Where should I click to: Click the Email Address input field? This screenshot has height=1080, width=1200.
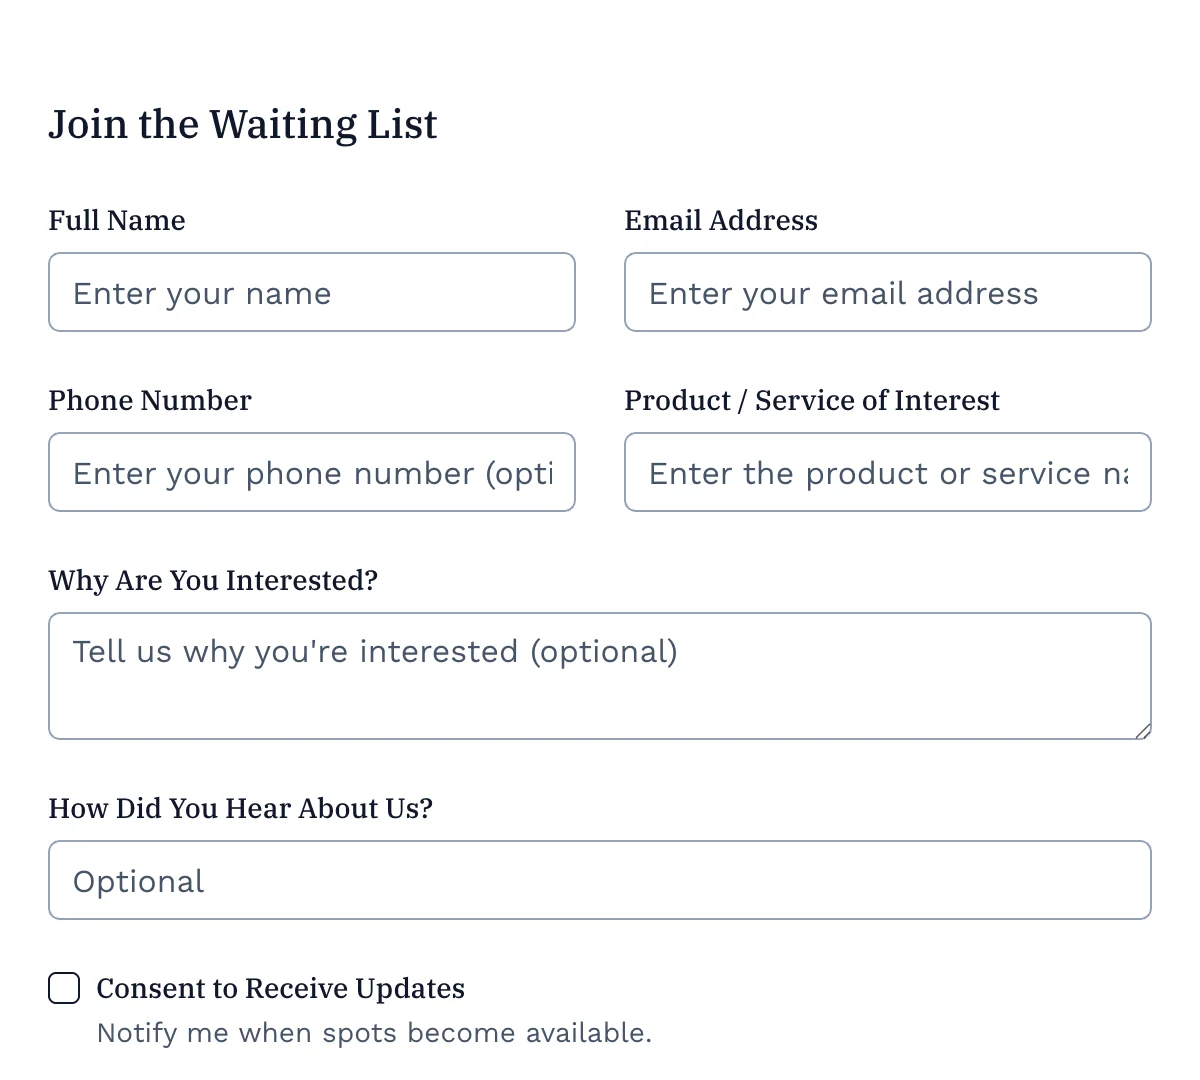point(887,292)
